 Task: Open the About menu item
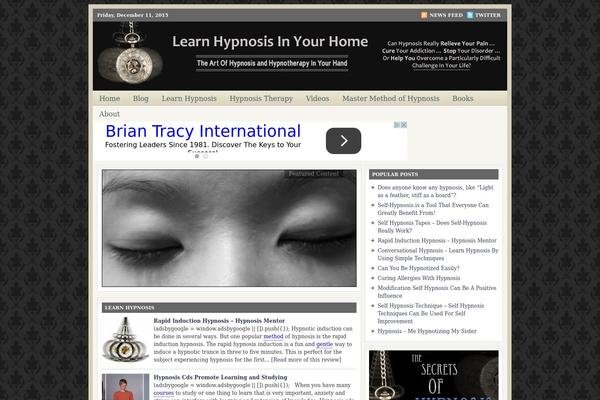pos(109,114)
